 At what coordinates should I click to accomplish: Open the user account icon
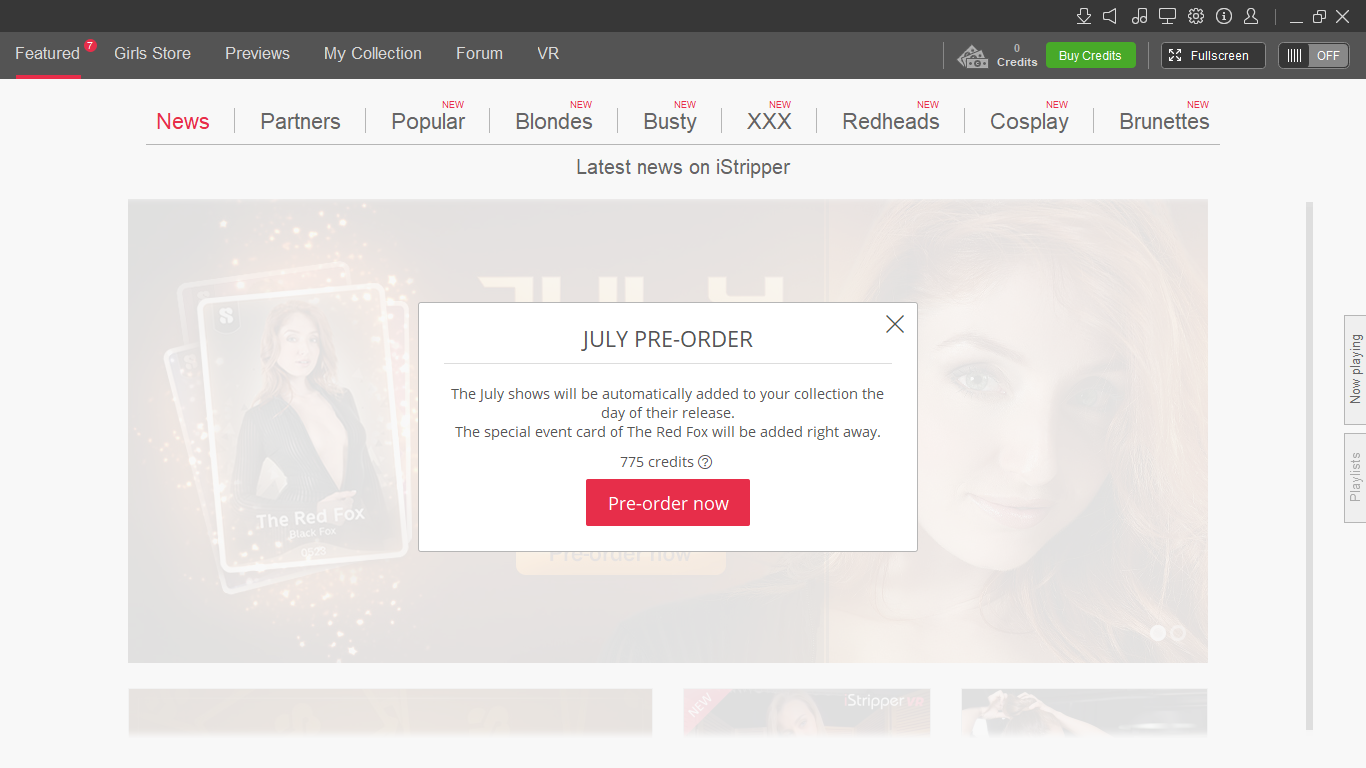(1251, 16)
